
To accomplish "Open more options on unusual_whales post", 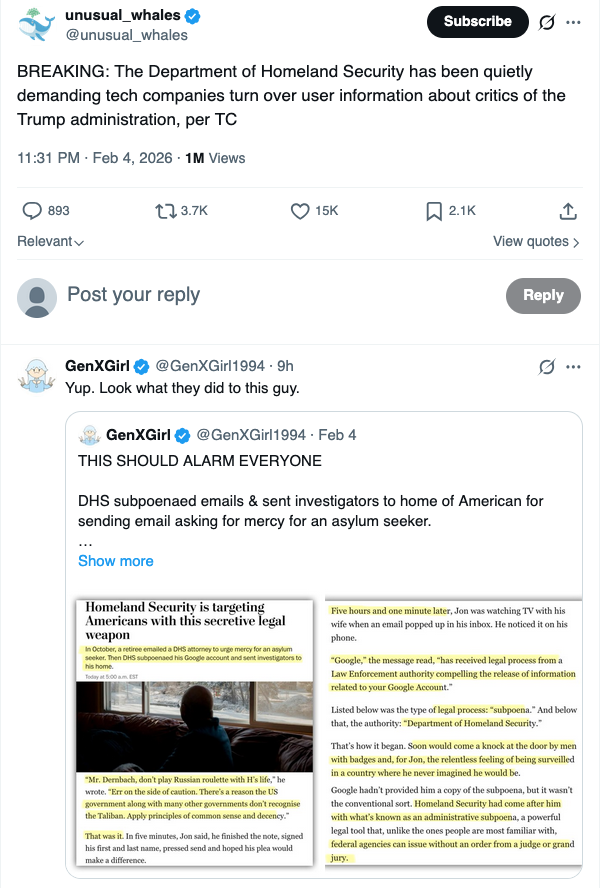I will click(x=573, y=22).
